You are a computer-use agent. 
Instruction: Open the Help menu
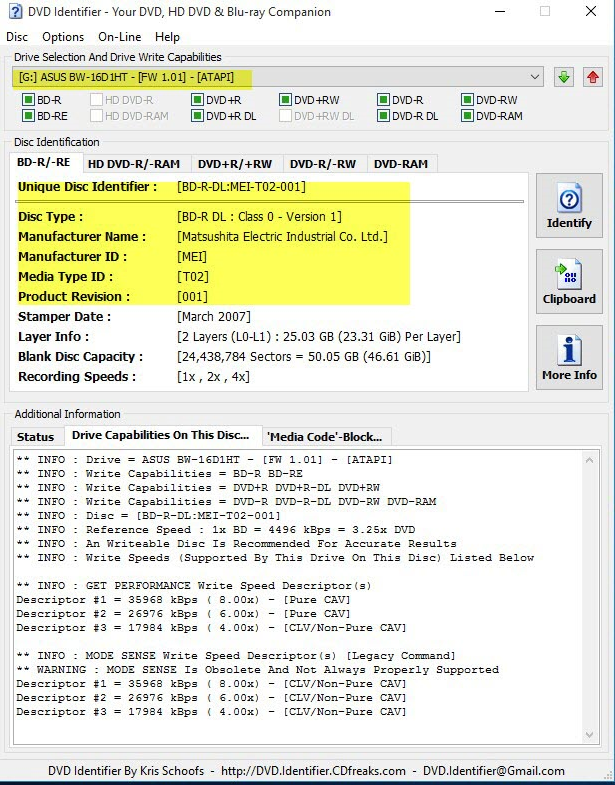(x=167, y=37)
